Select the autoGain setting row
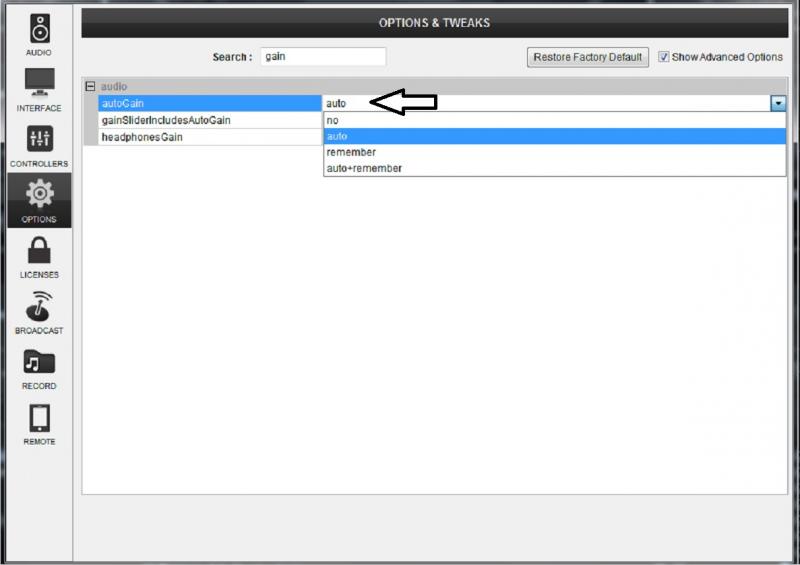 210,104
